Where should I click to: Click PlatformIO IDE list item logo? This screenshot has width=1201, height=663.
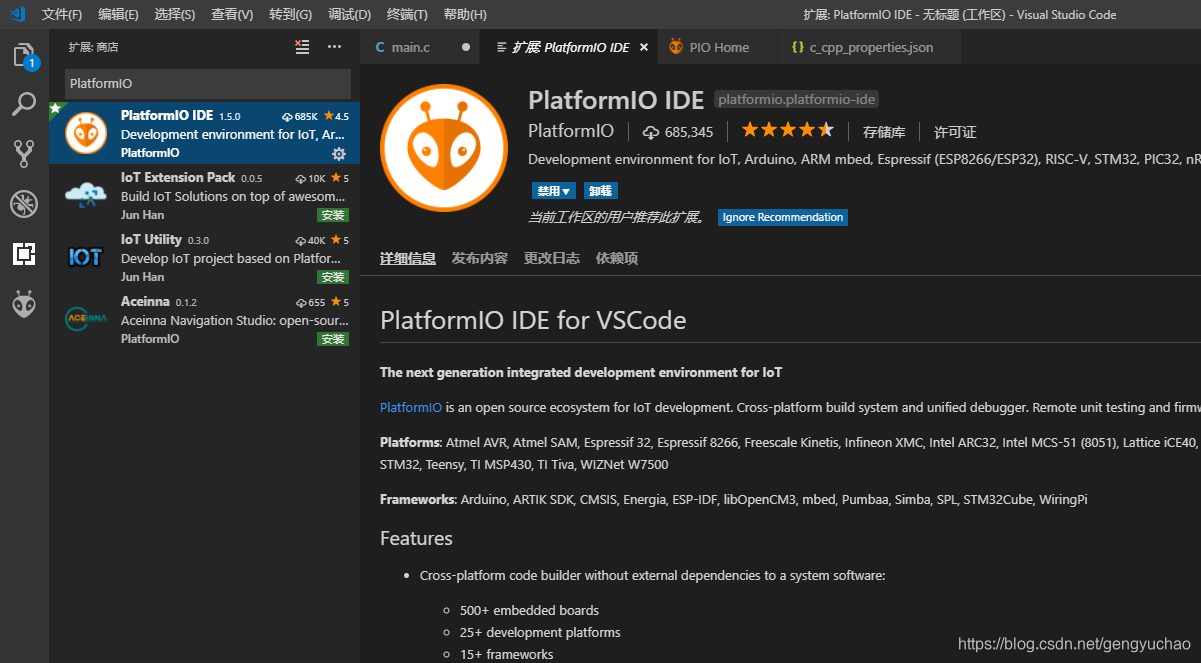tap(86, 133)
